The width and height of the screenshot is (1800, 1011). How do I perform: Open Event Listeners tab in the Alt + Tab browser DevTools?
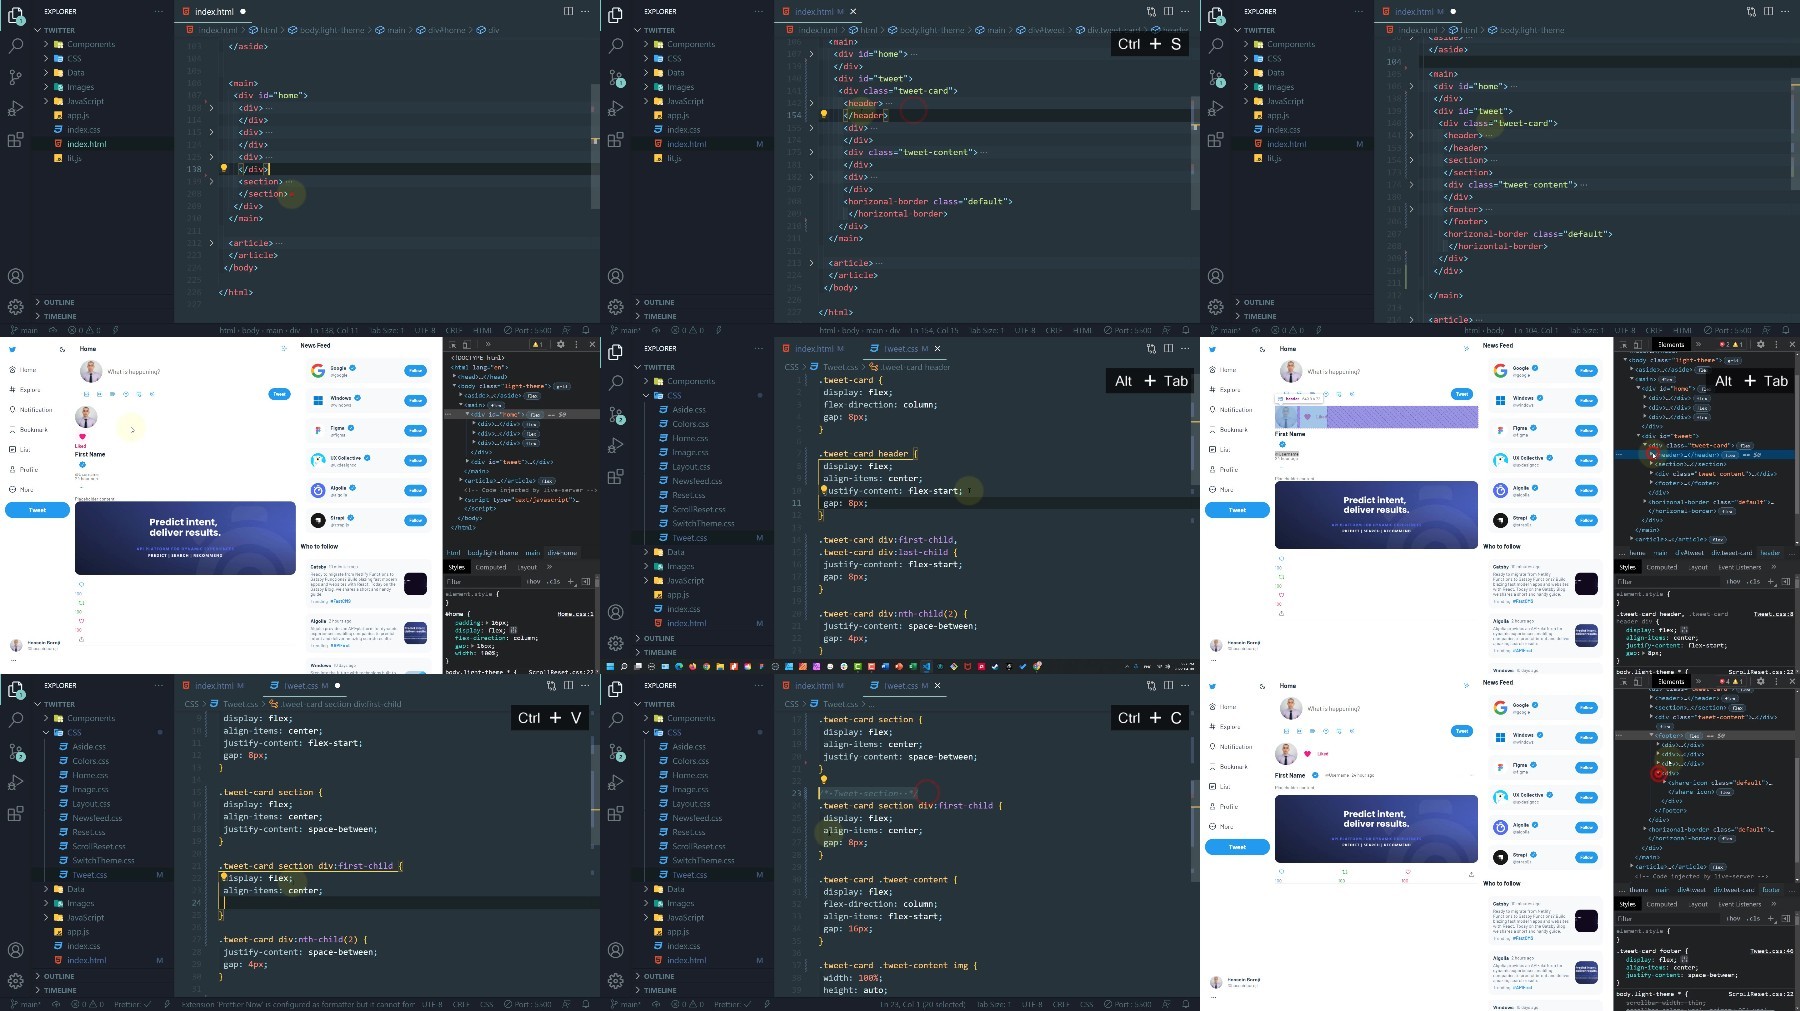pos(1739,567)
